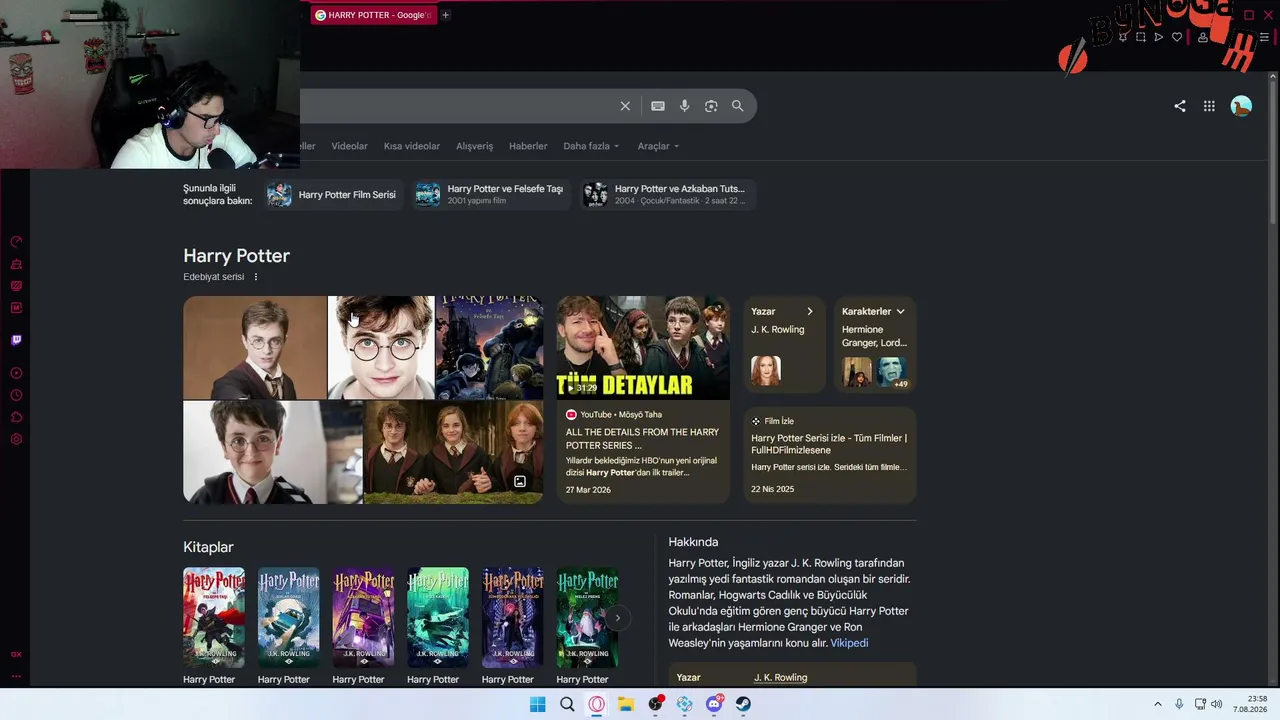Open Windows taskbar search

tap(567, 704)
